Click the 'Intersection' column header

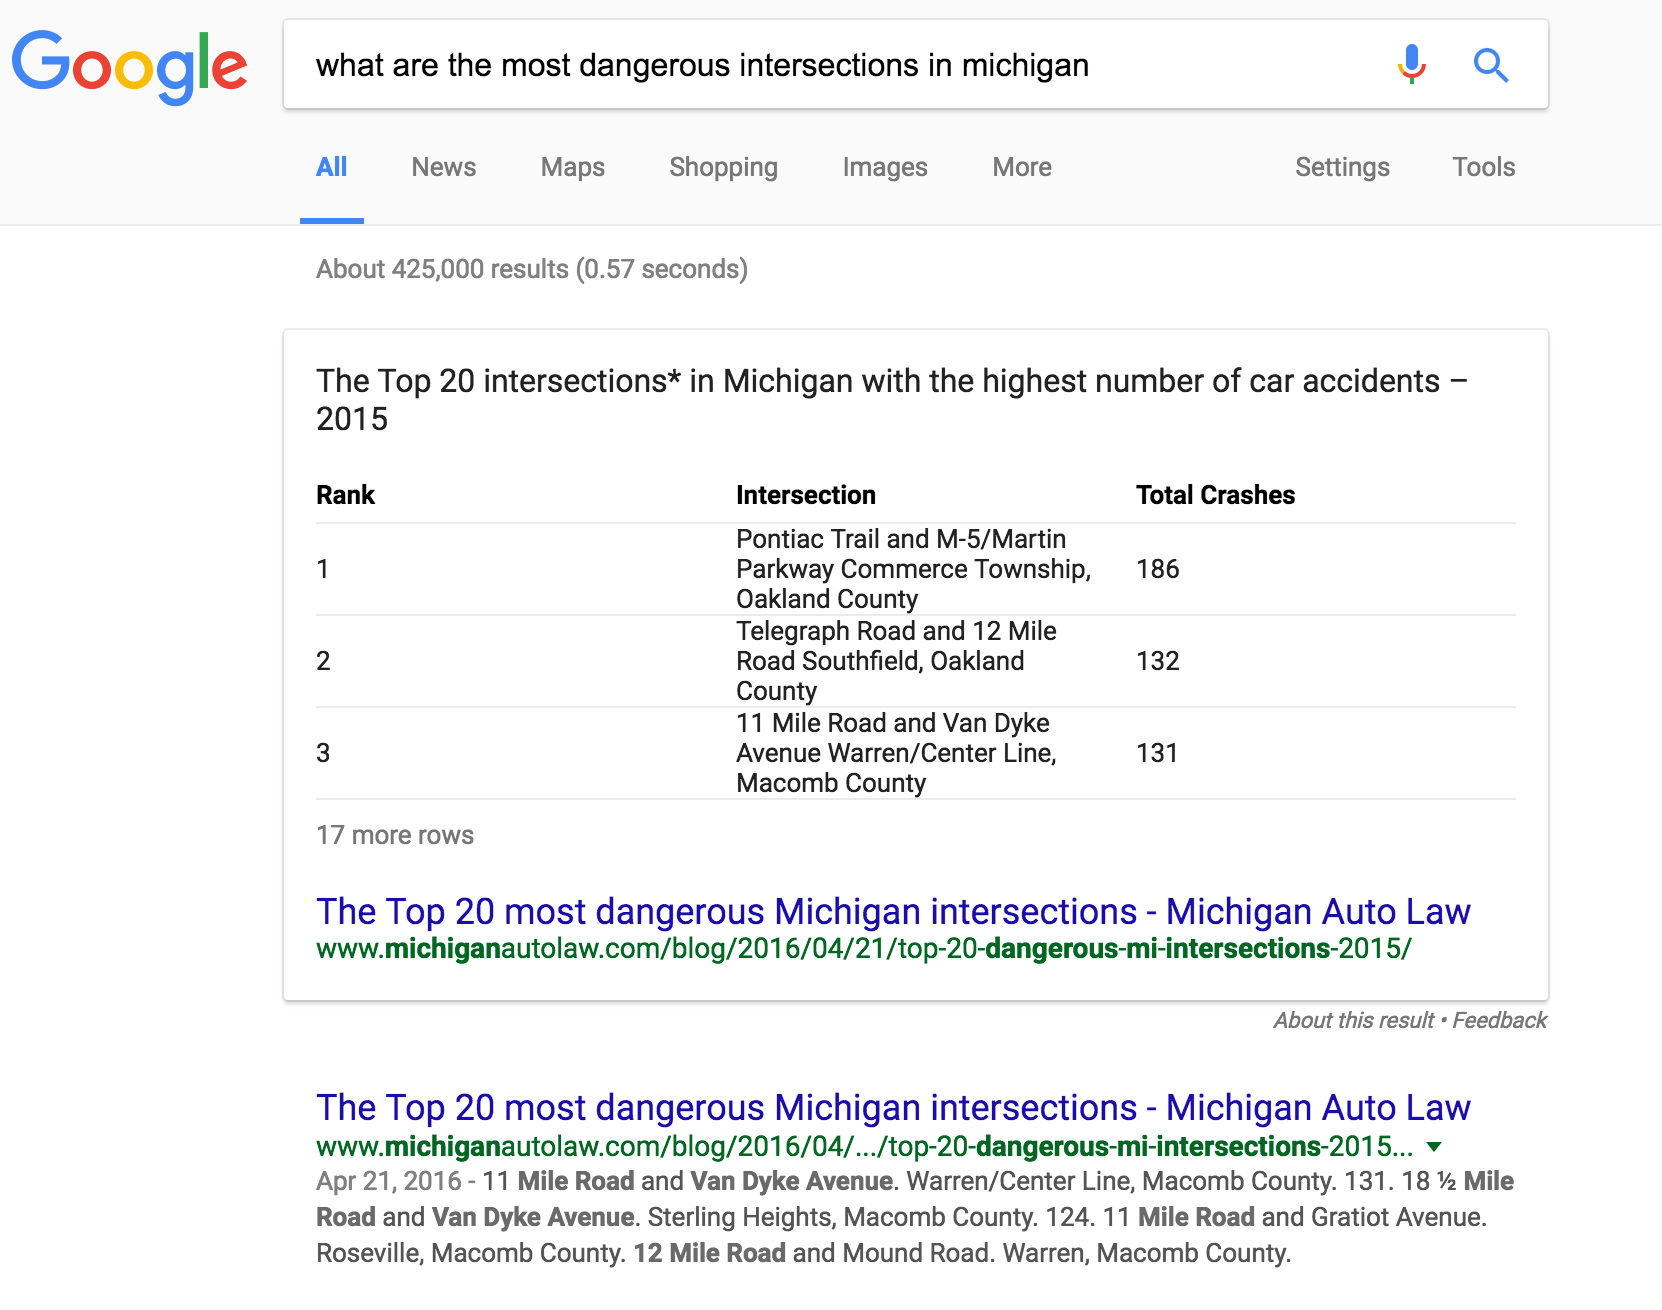point(806,495)
